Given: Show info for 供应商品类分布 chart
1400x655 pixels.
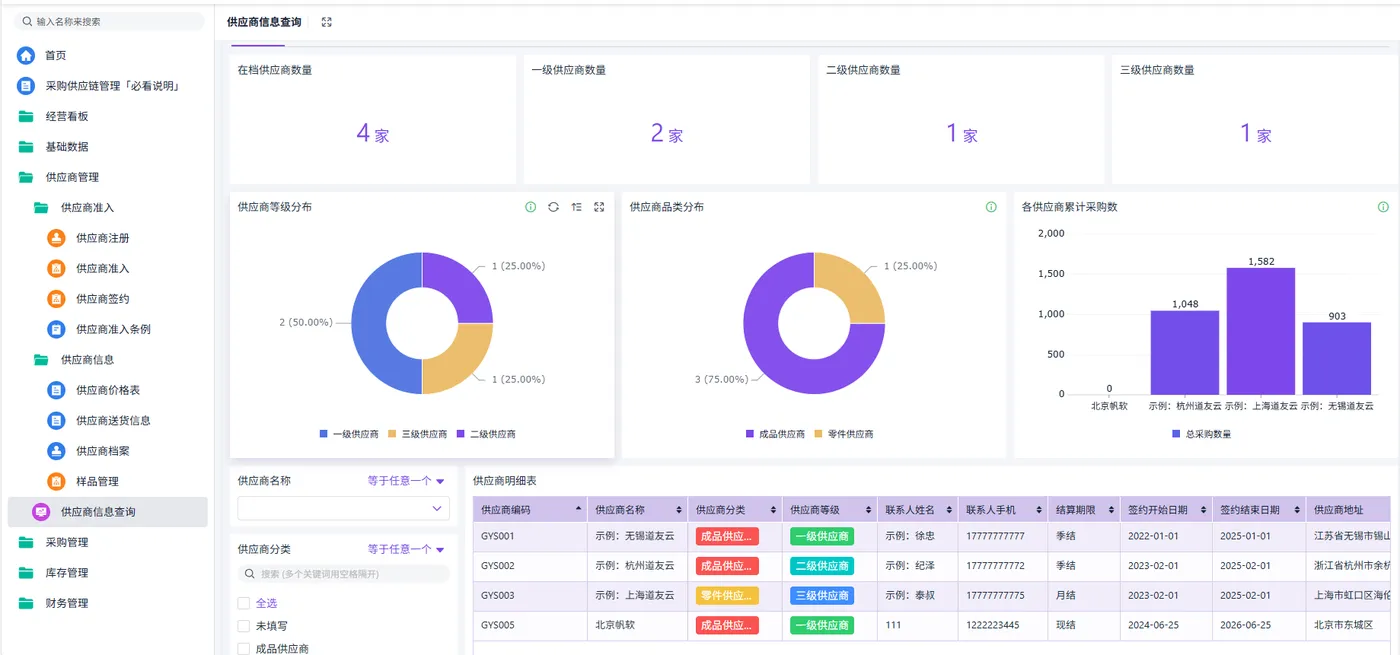Looking at the screenshot, I should (x=991, y=207).
